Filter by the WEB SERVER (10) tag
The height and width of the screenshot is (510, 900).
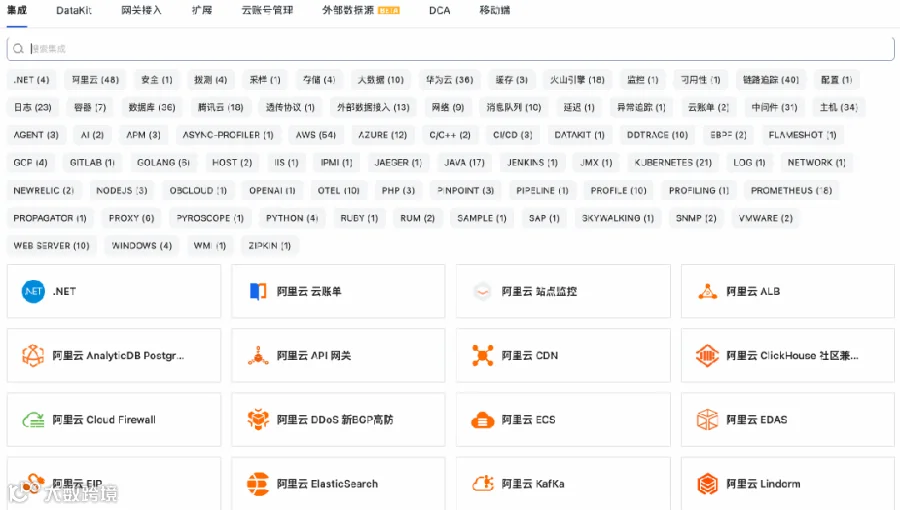point(52,246)
